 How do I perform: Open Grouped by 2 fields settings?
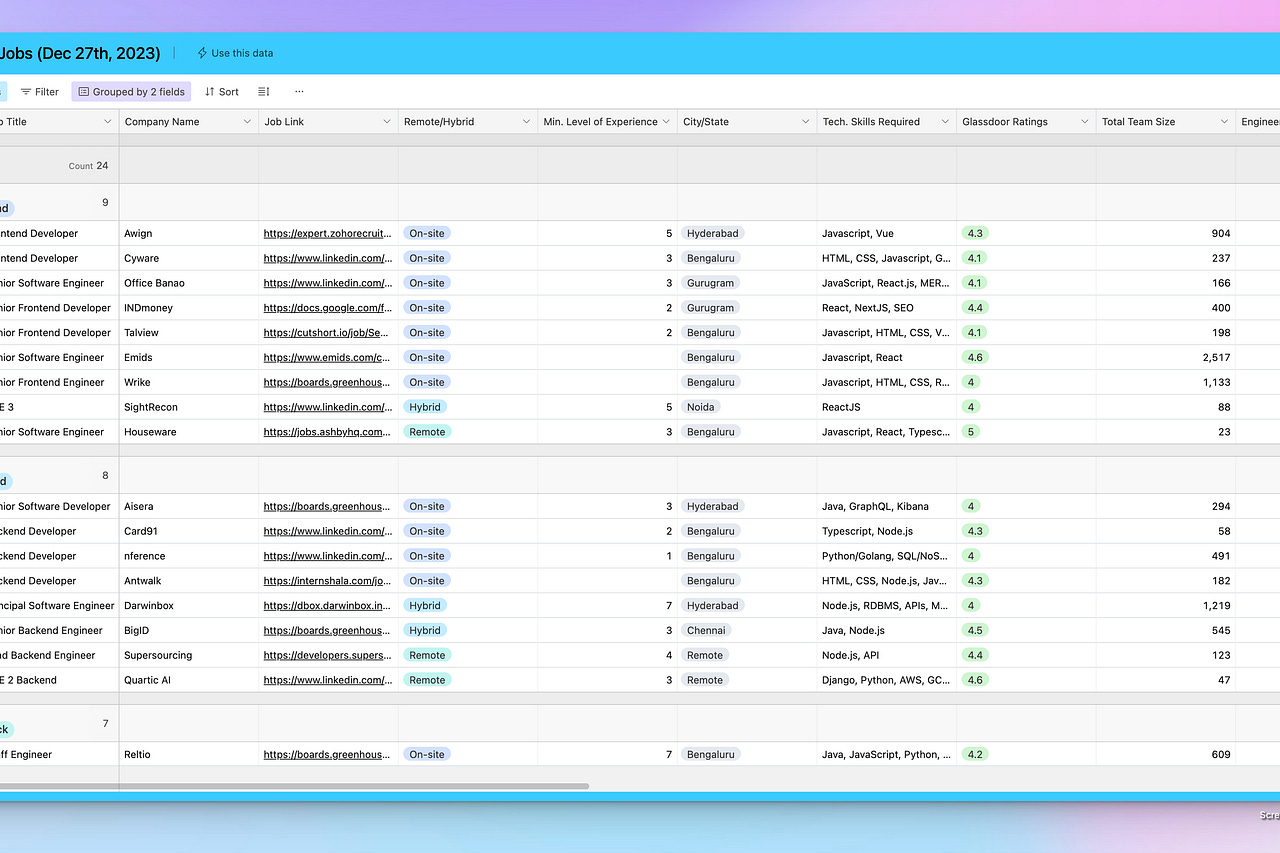point(131,91)
